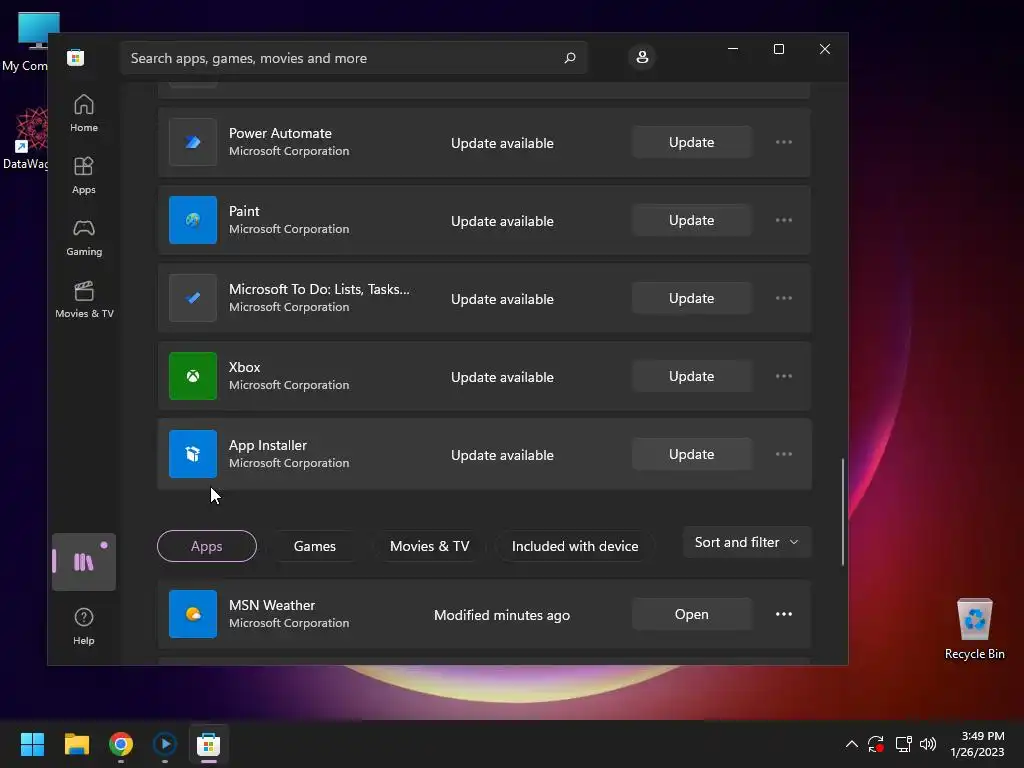Update App Installer
The height and width of the screenshot is (768, 1024).
pyautogui.click(x=692, y=454)
